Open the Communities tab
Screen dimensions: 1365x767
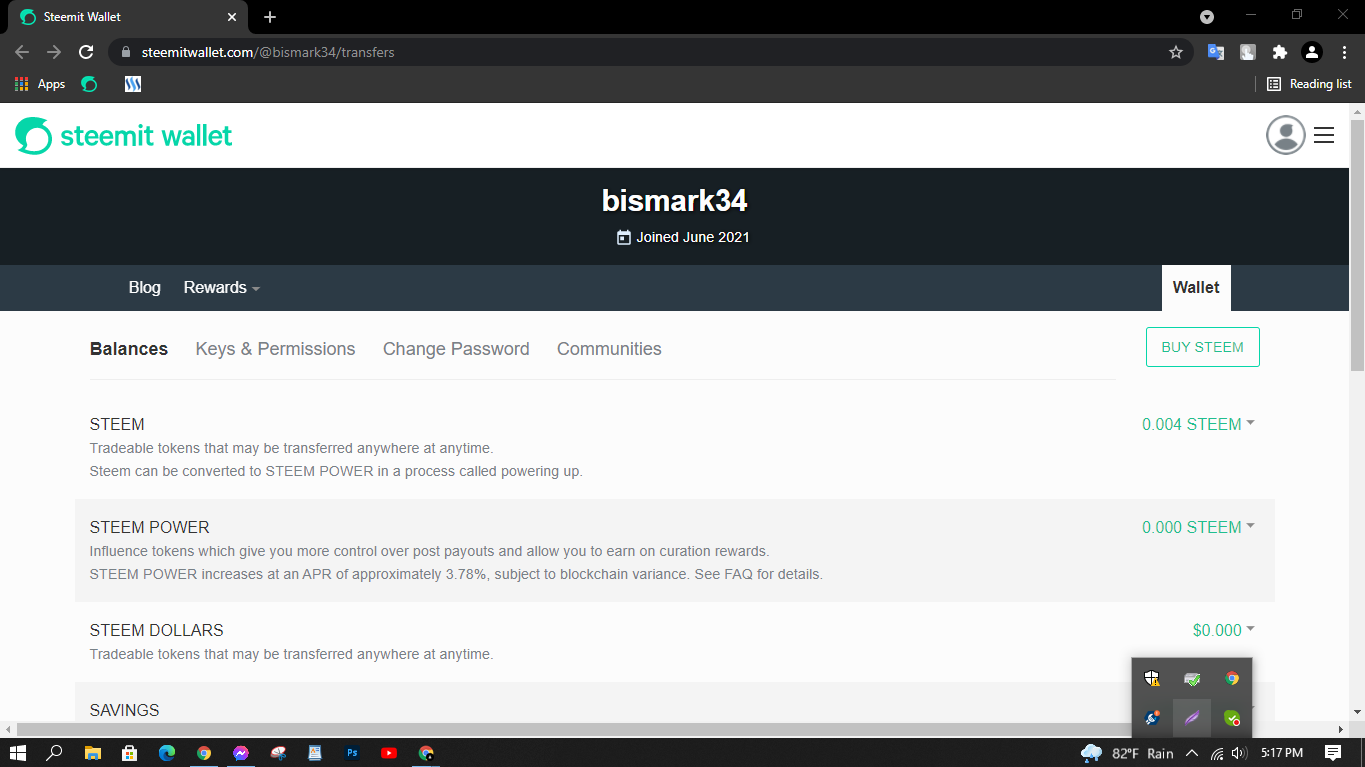[609, 349]
